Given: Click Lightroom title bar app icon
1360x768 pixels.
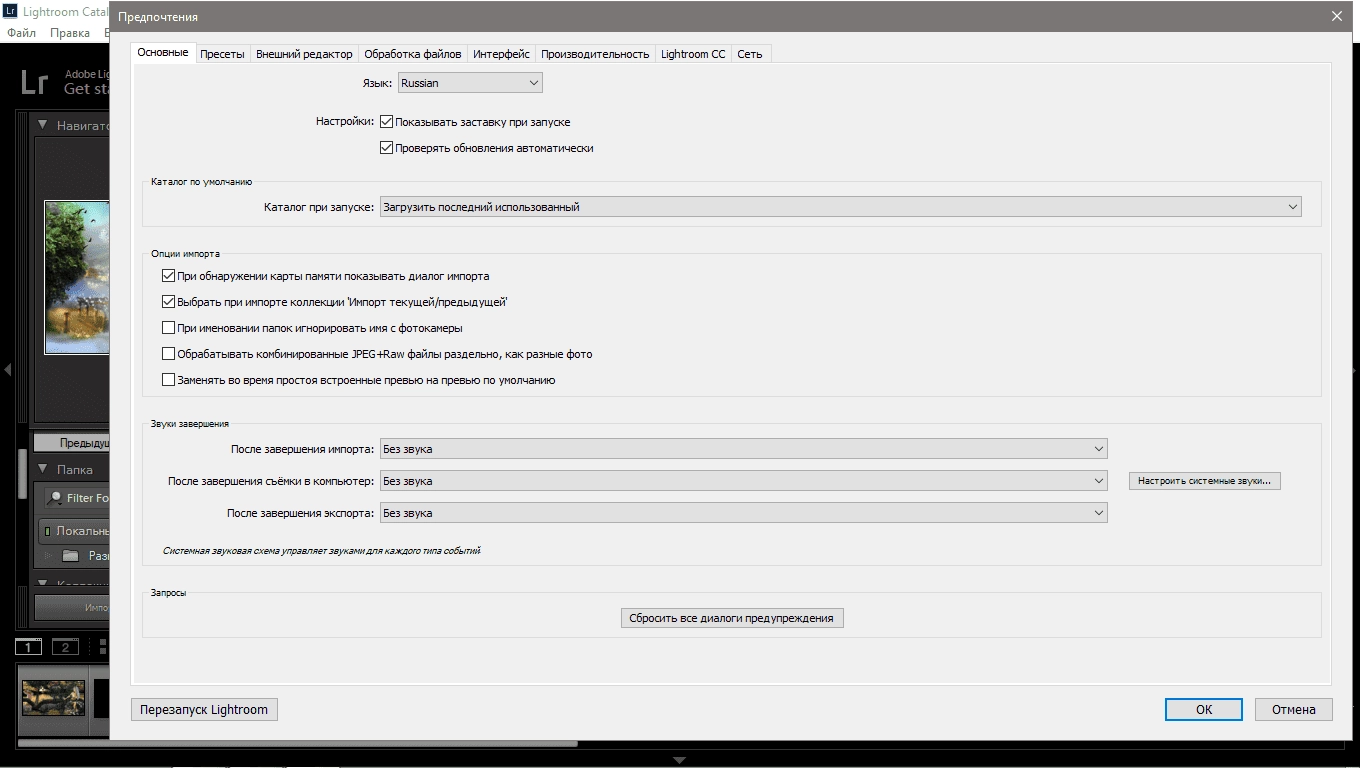Looking at the screenshot, I should [x=10, y=10].
